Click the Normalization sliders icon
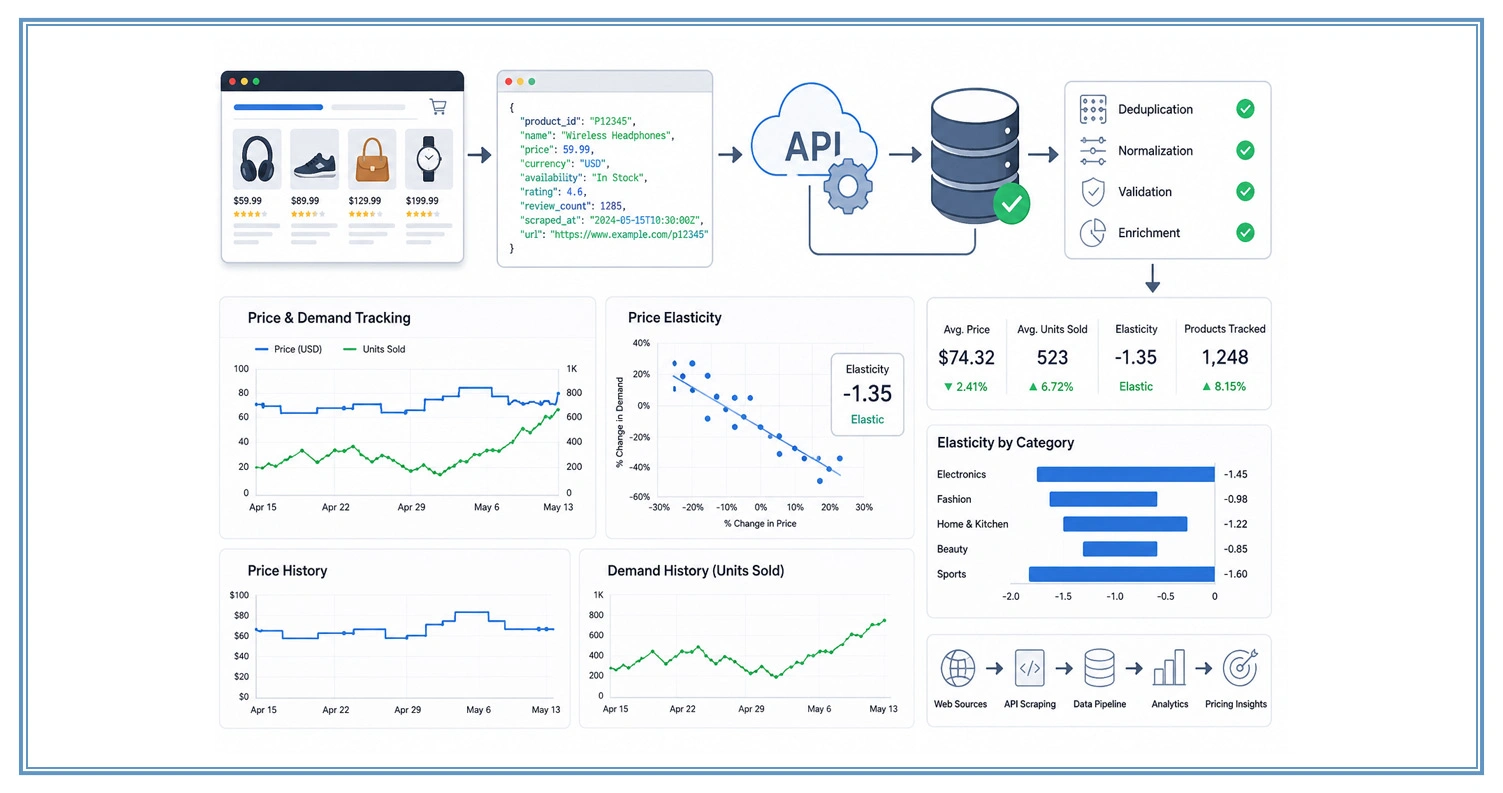Viewport: 1503px width, 793px height. (x=1093, y=150)
